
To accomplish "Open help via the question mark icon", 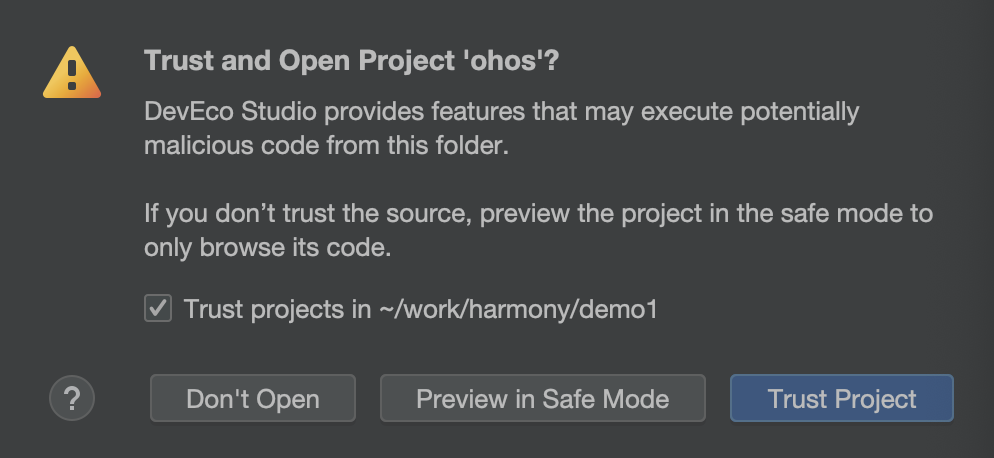I will coord(72,398).
